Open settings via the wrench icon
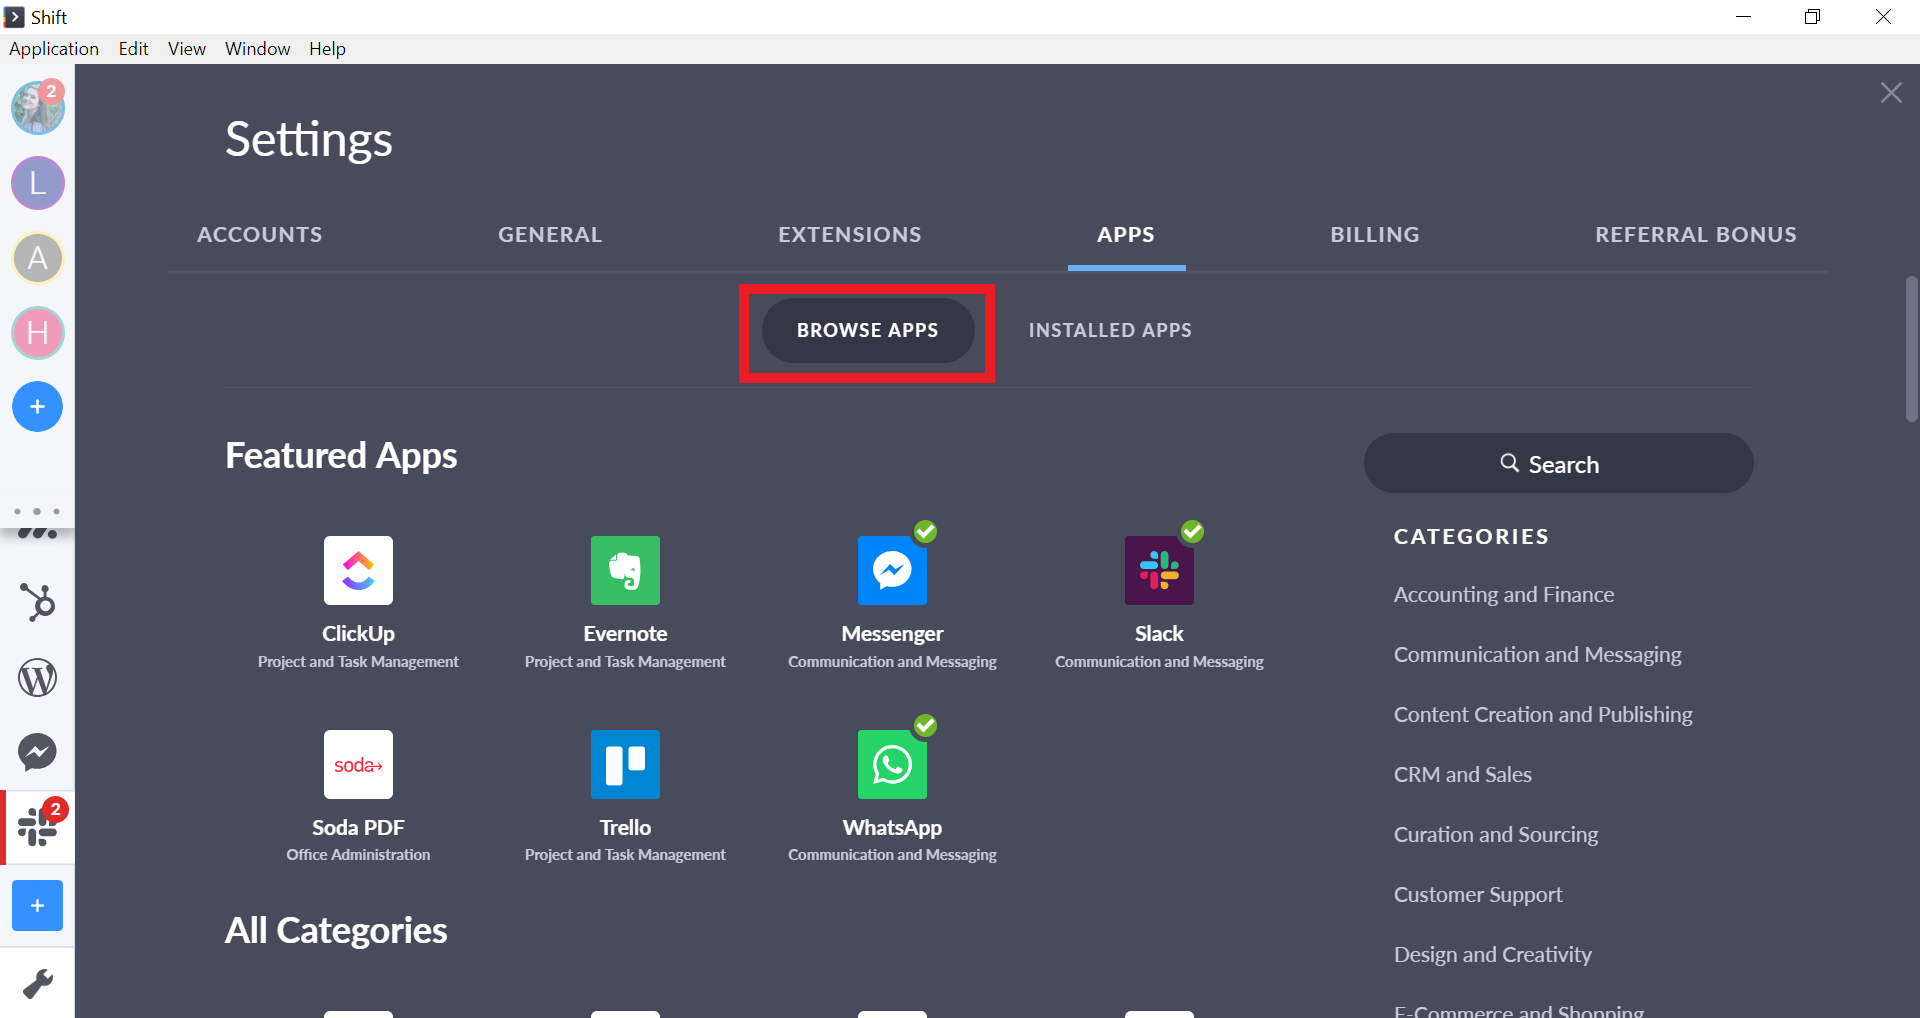The image size is (1920, 1018). tap(38, 984)
